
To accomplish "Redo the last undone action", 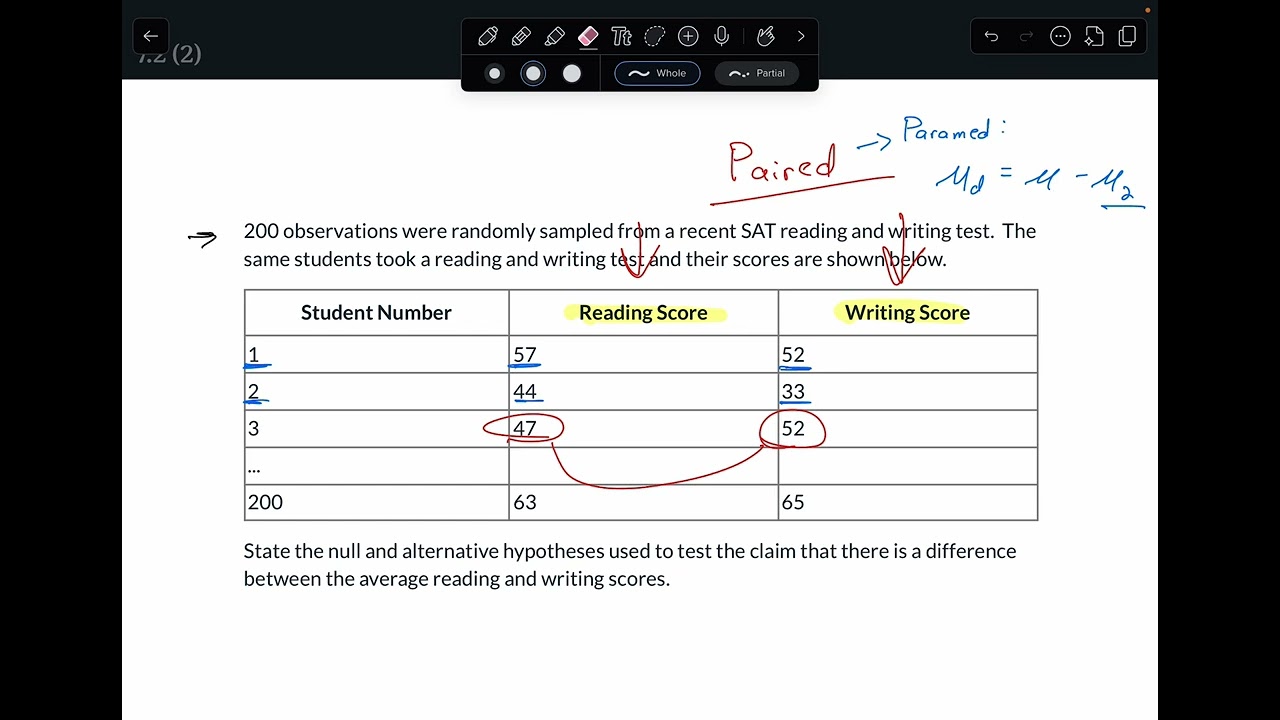I will coord(1026,37).
